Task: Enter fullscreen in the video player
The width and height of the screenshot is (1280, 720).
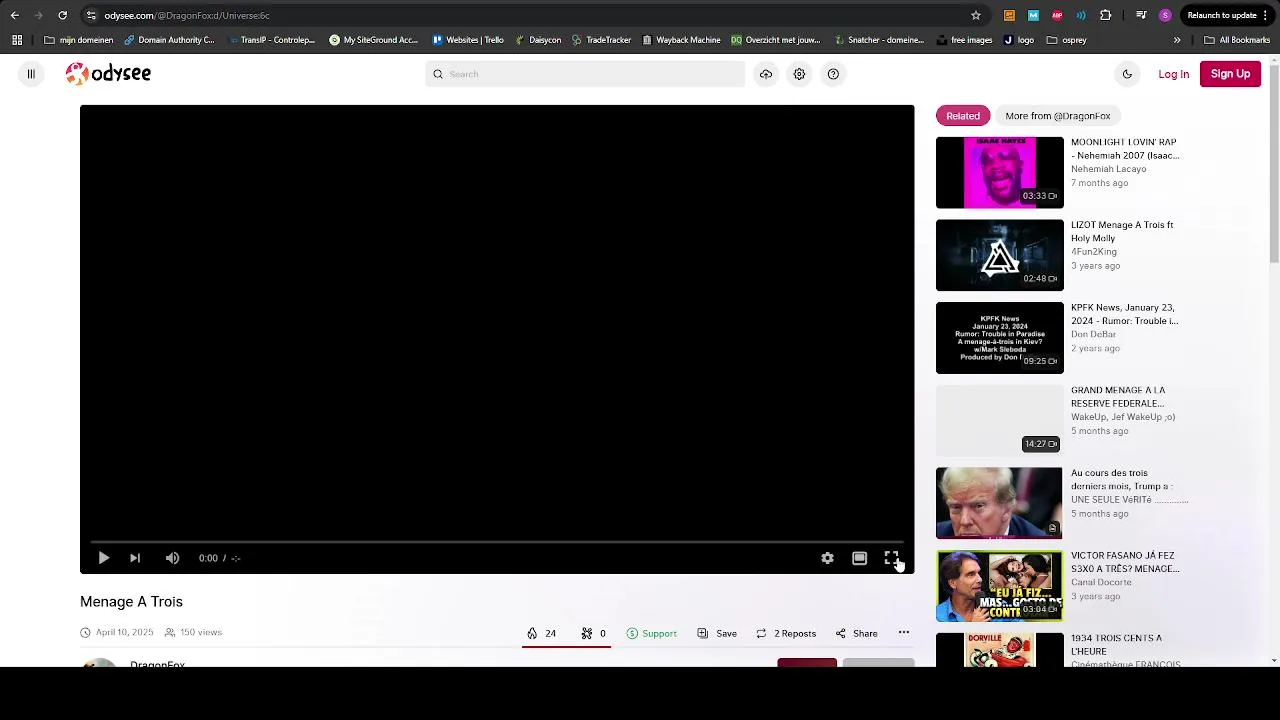Action: (x=891, y=558)
